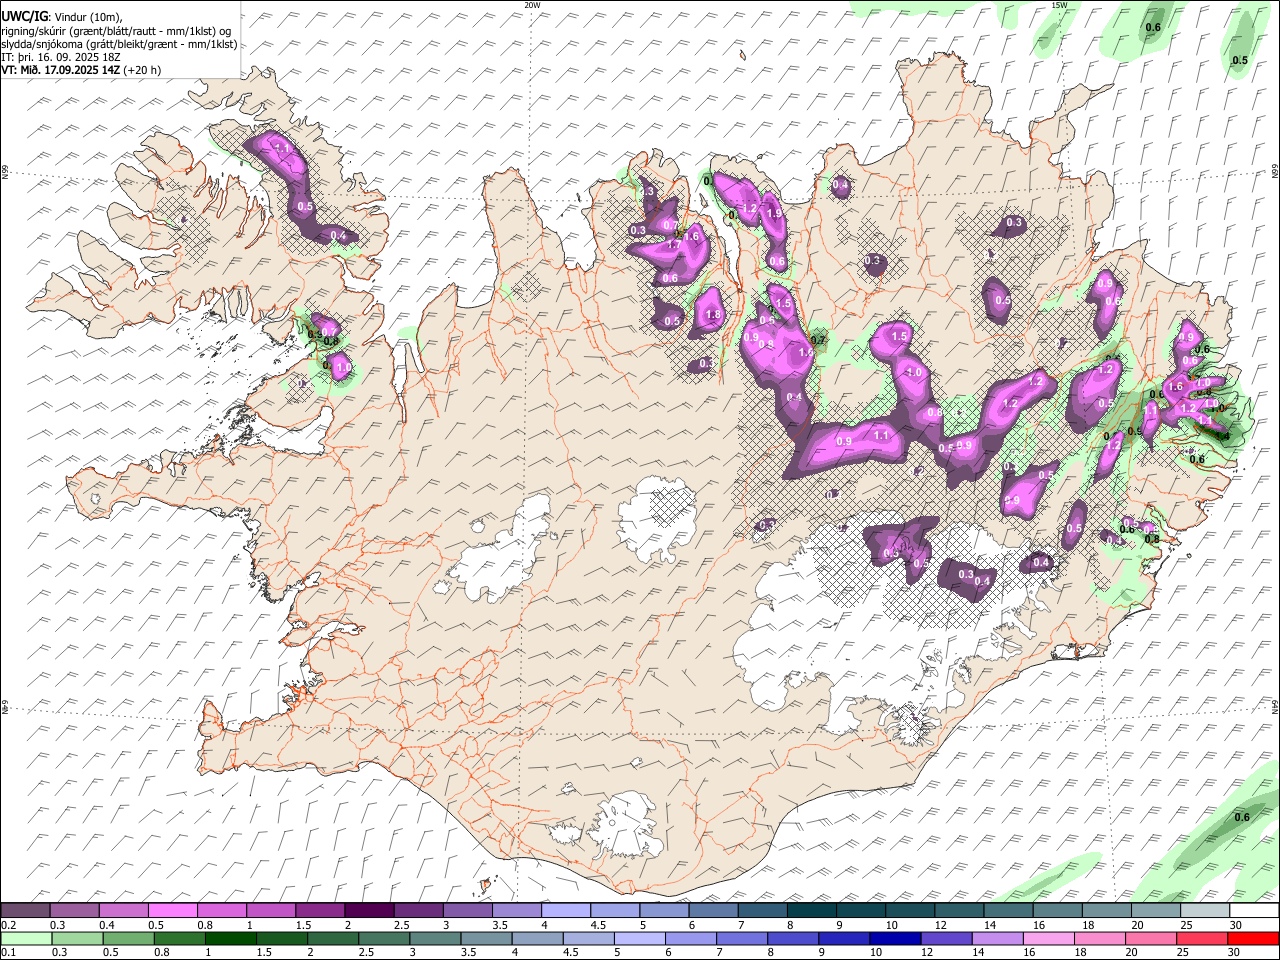Click the 12 violet swatch in bottom legend row
Viewport: 1280px width, 960px height.
pos(945,938)
